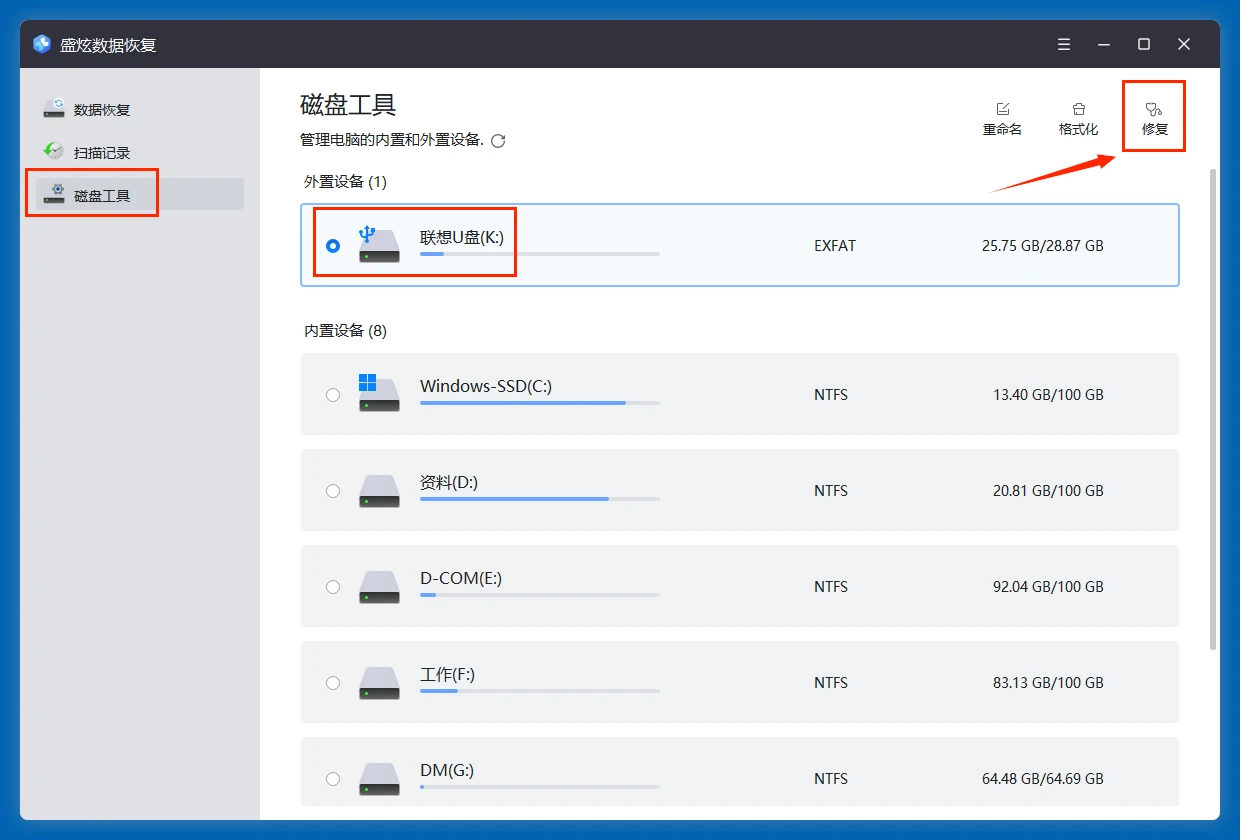The width and height of the screenshot is (1240, 840).
Task: Open the 重命名 rename tool
Action: tap(1002, 117)
